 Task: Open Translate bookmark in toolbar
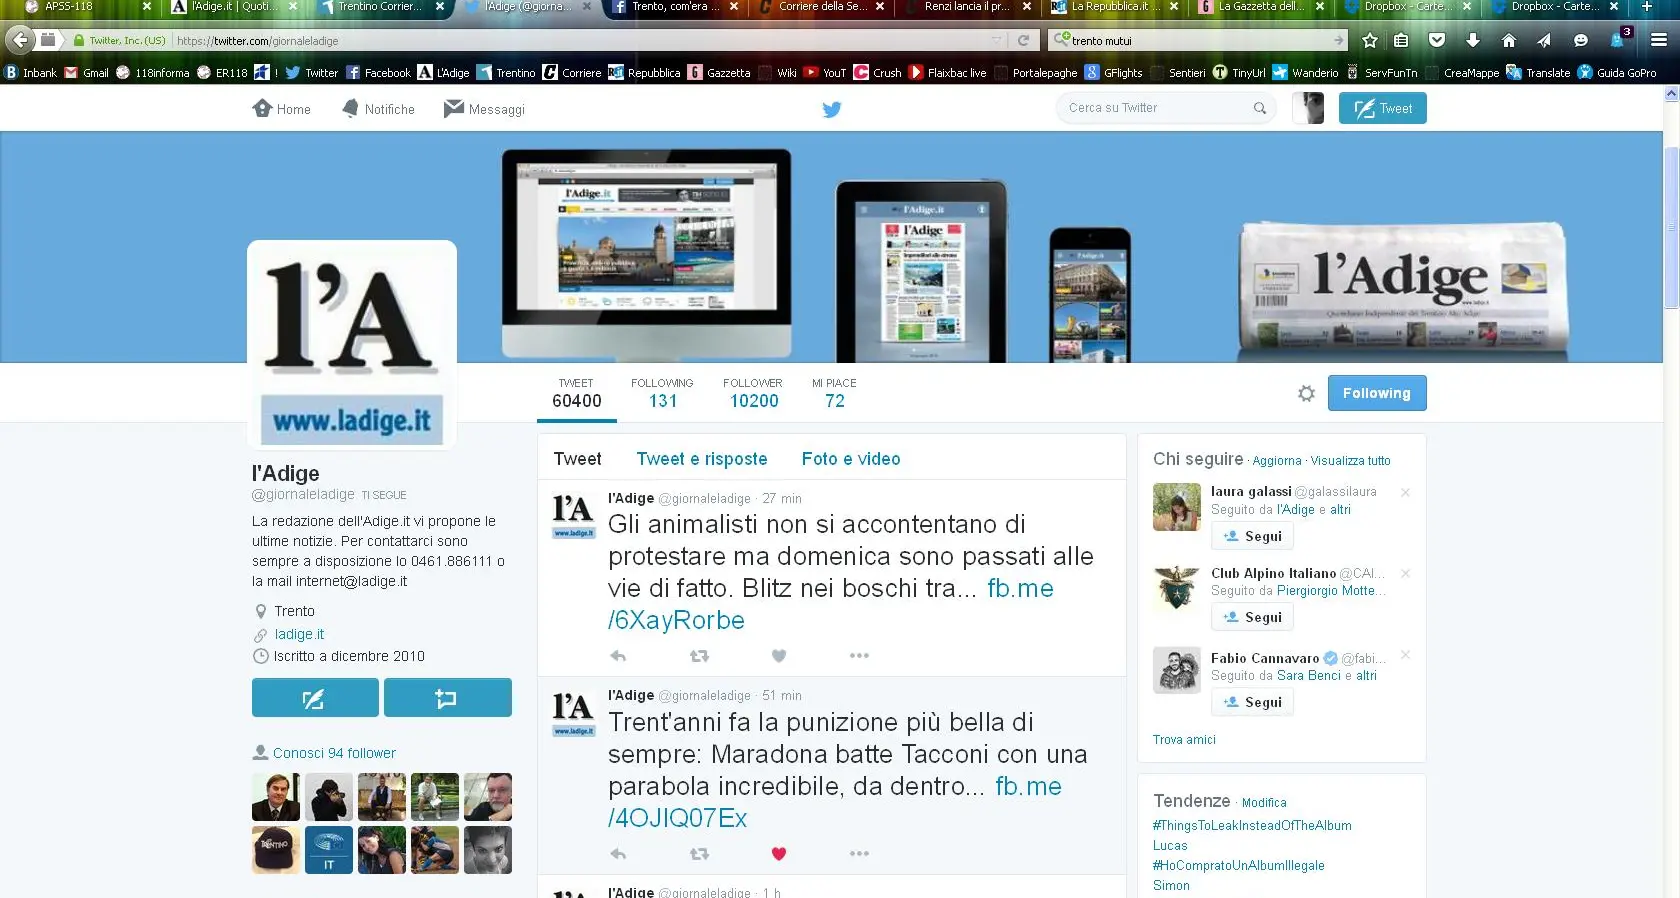point(1538,72)
